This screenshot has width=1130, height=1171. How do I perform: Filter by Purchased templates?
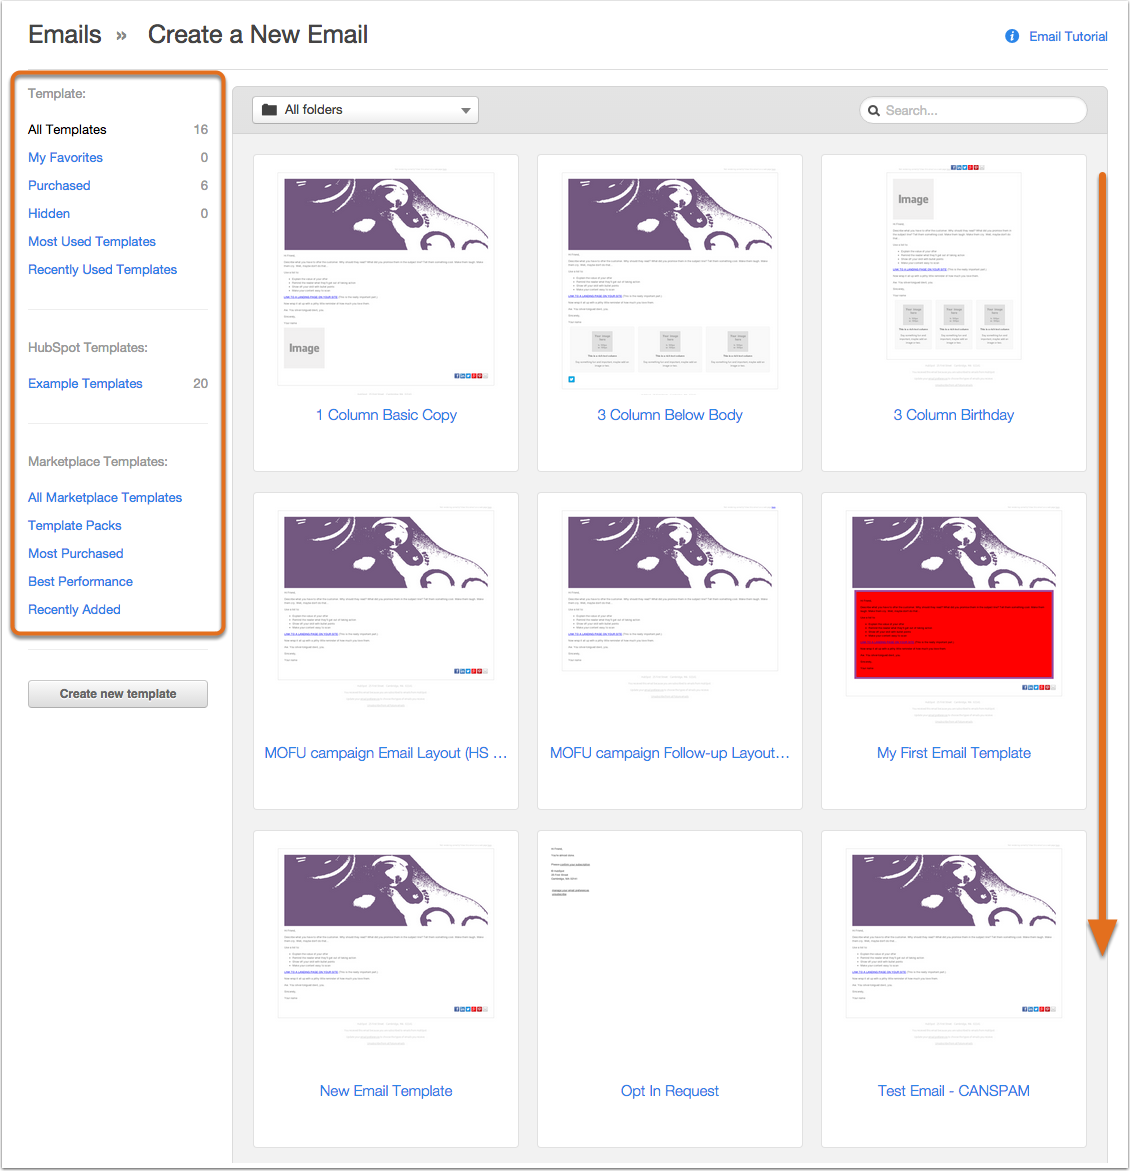pyautogui.click(x=59, y=186)
